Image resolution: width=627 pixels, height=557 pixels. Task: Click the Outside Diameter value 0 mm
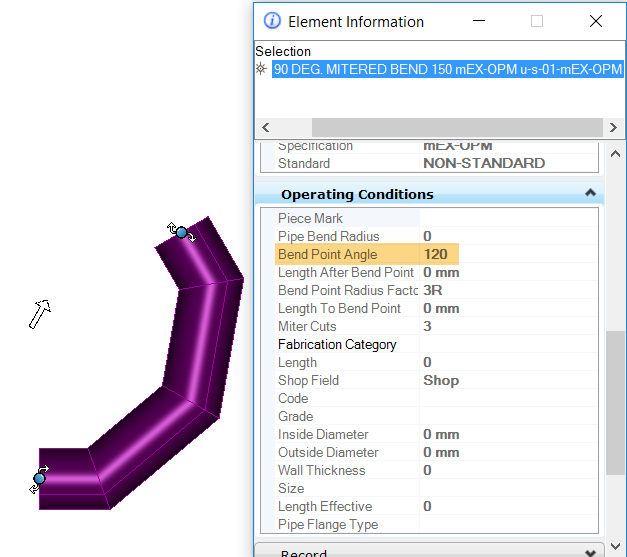441,452
